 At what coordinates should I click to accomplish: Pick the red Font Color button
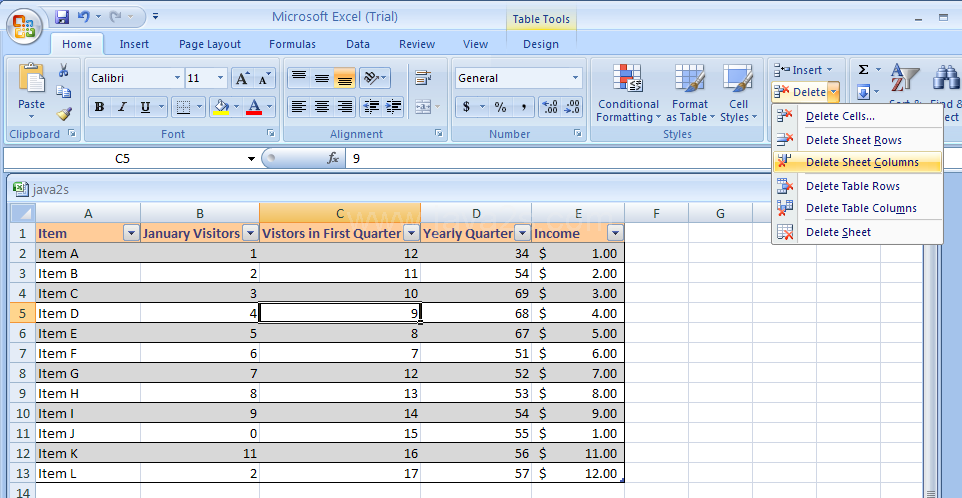[253, 107]
